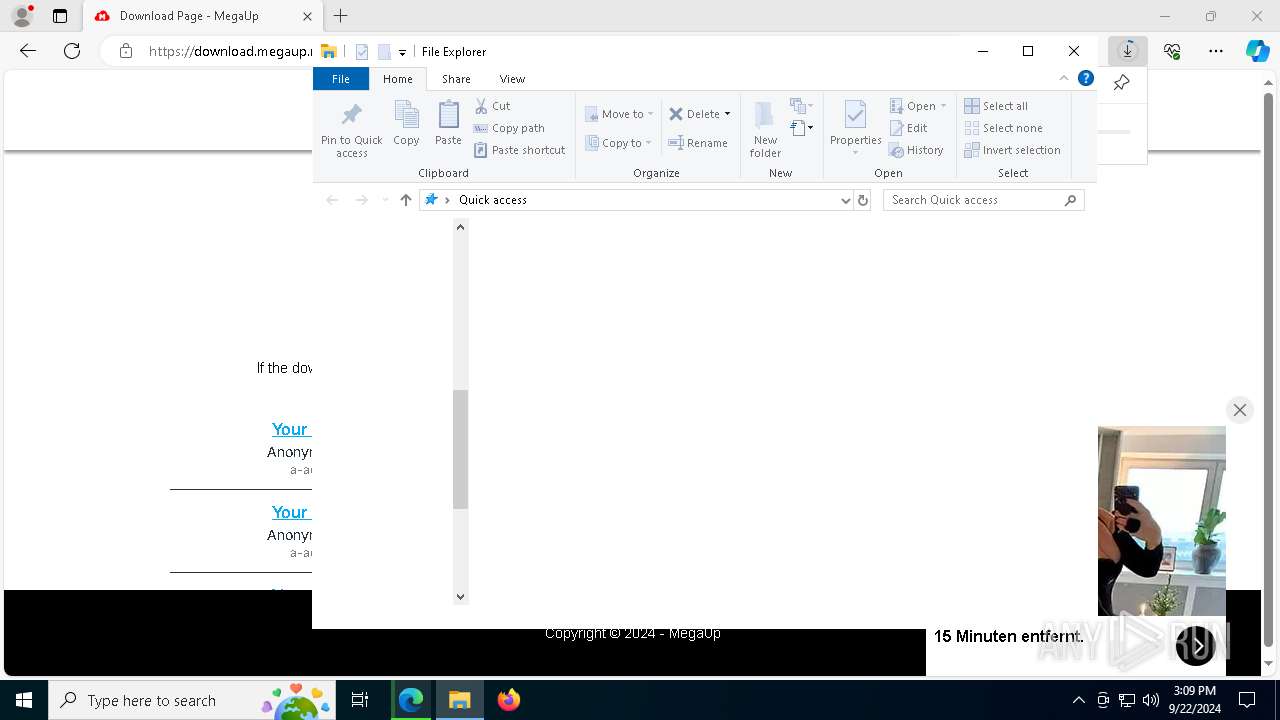The height and width of the screenshot is (720, 1280).
Task: Click the Task View taskbar icon
Action: pos(360,700)
